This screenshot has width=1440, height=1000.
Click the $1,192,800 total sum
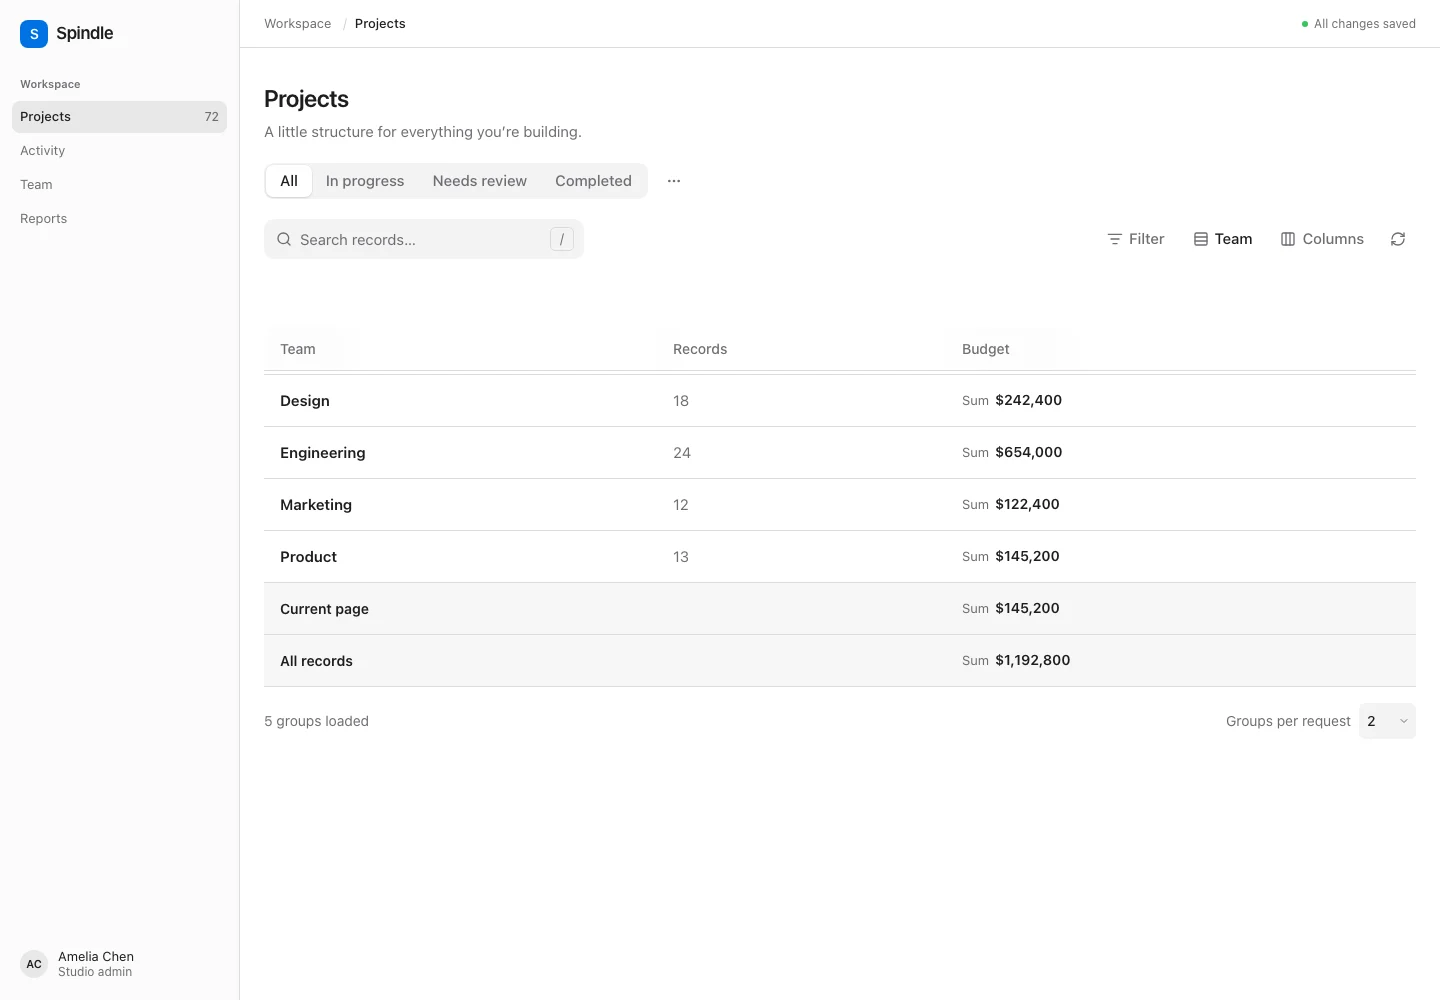coord(1033,660)
